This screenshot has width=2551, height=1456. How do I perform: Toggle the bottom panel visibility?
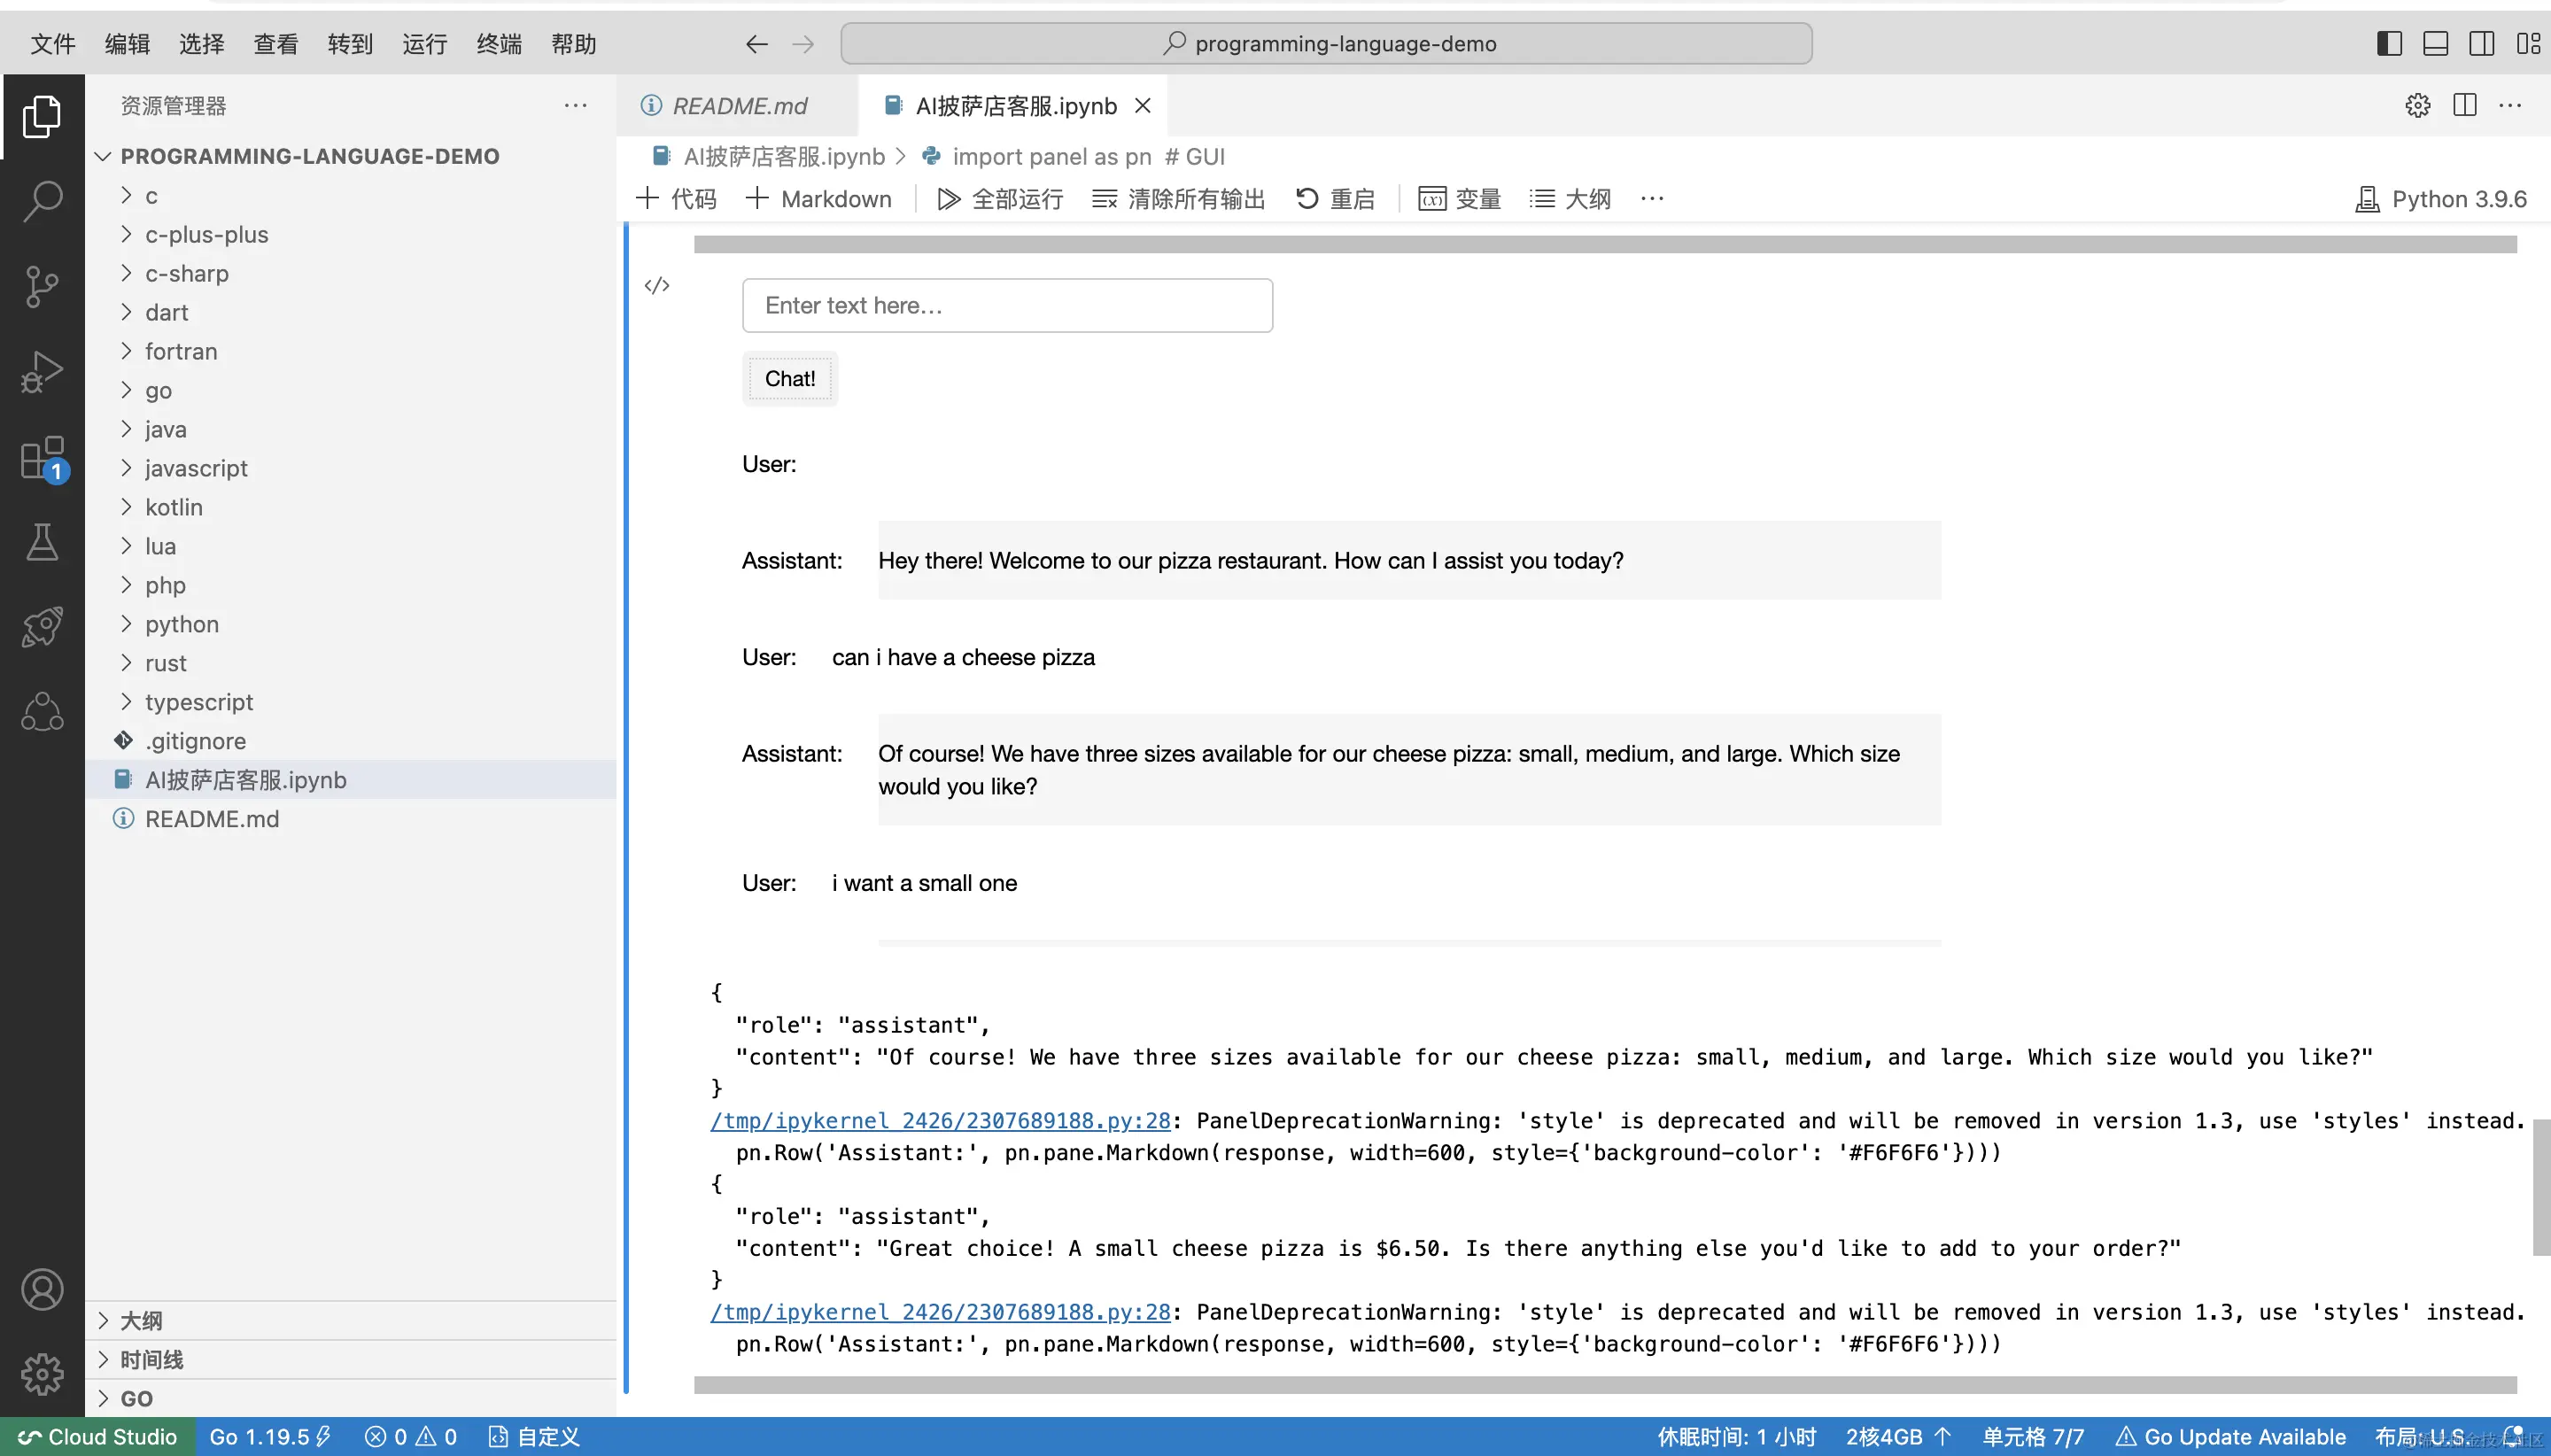point(2435,44)
